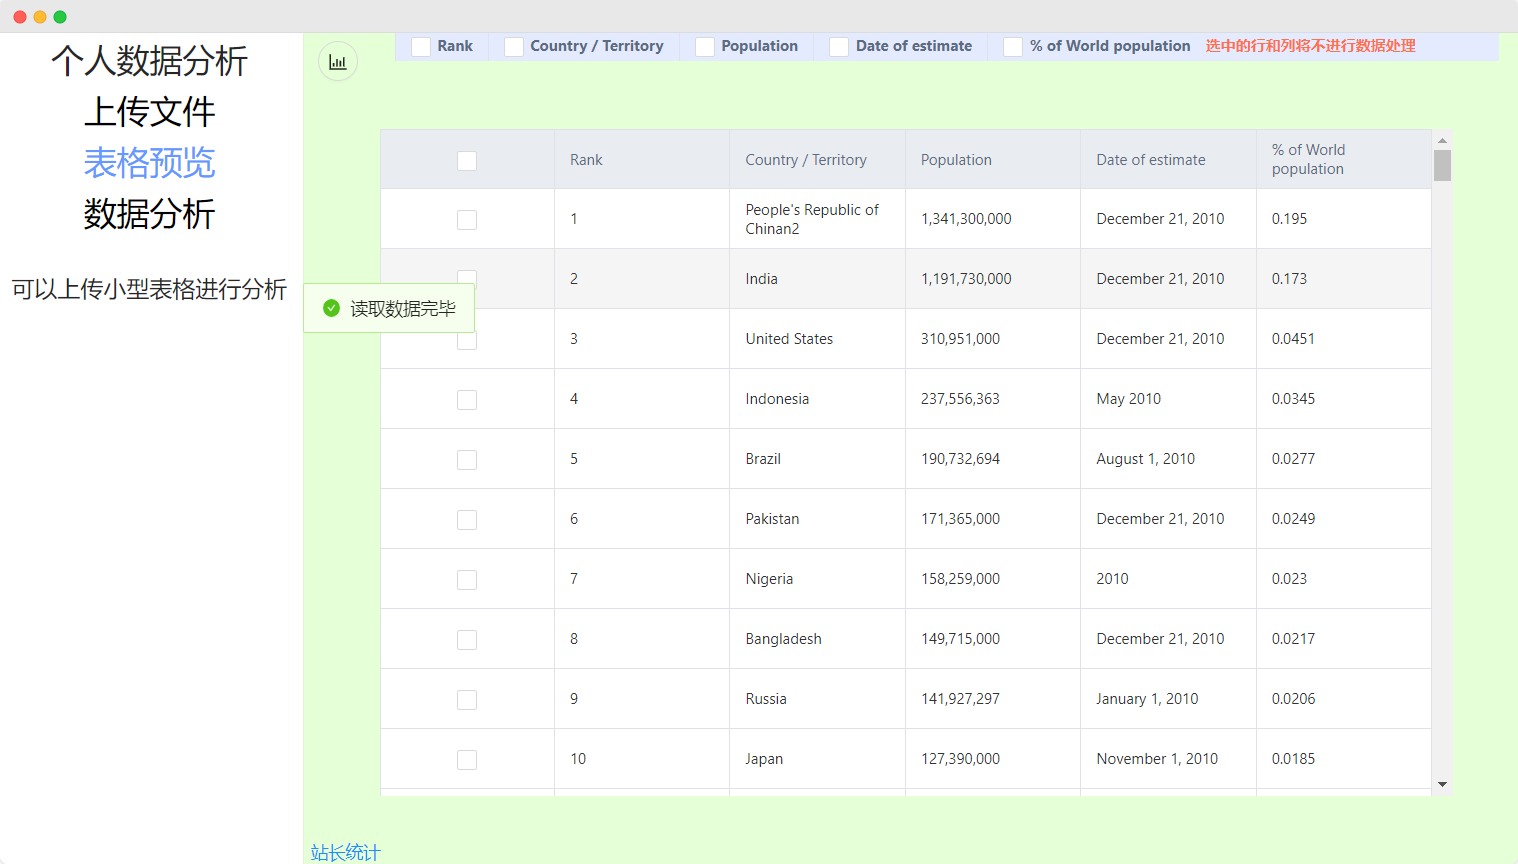
Task: Tick the Population column exclusion checkbox
Action: click(705, 47)
